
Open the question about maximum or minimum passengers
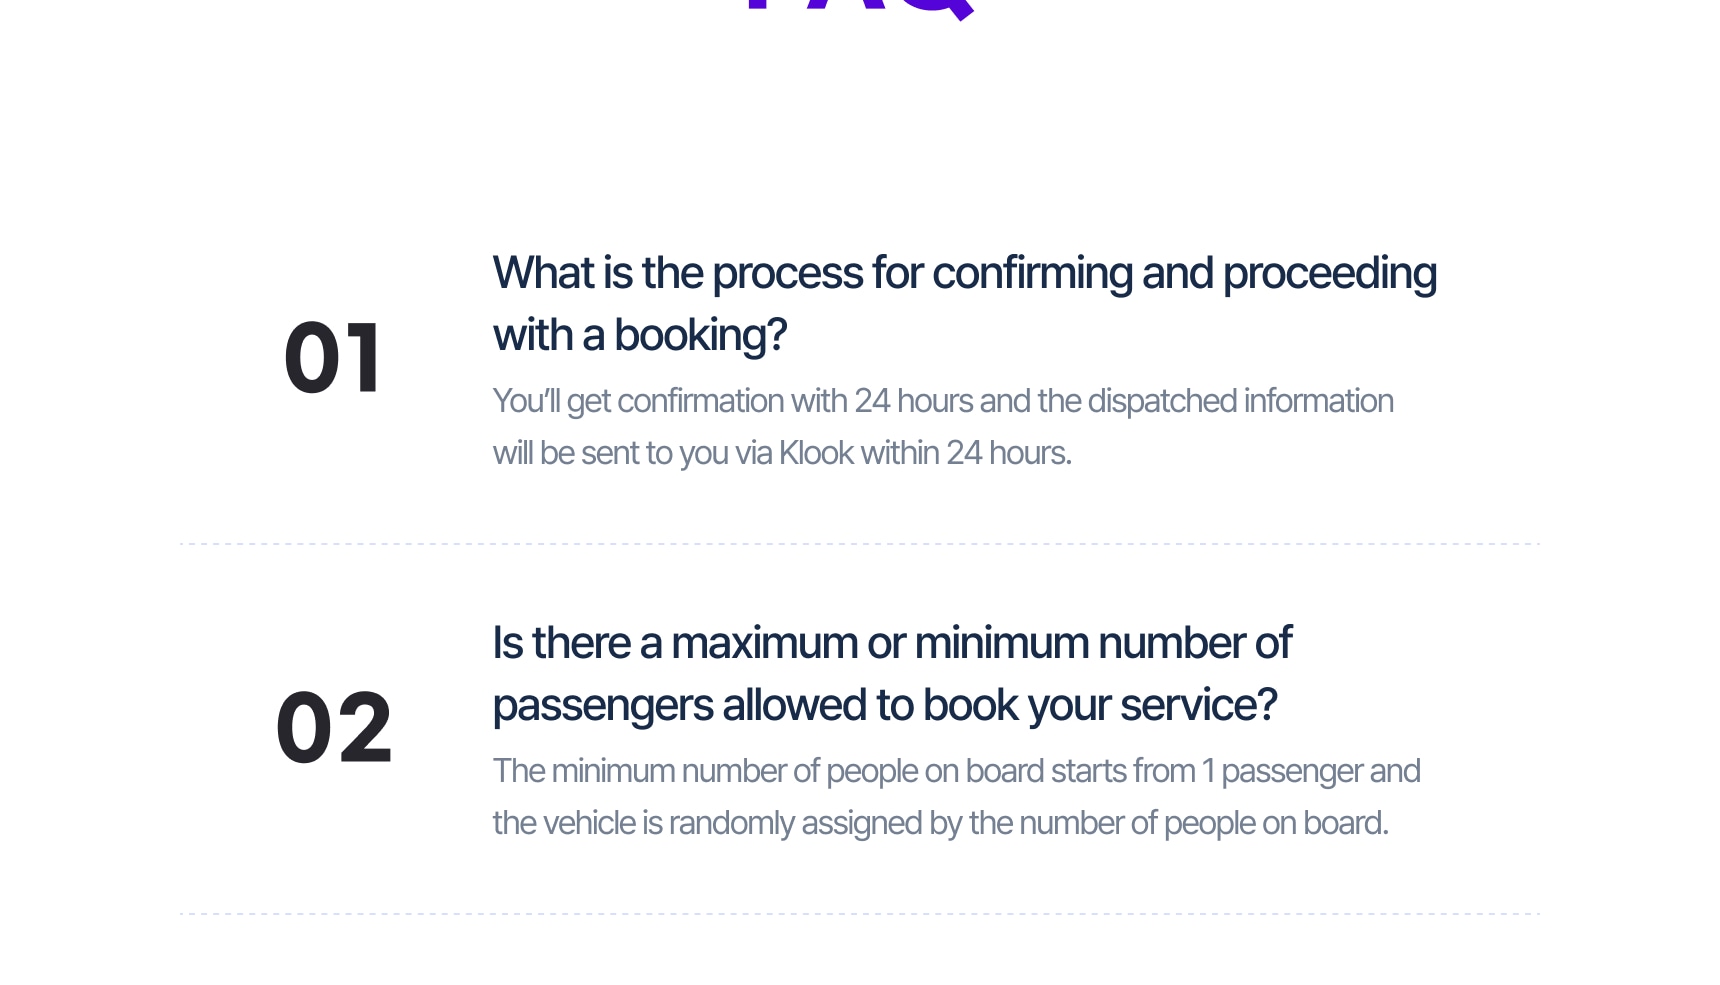(x=892, y=674)
